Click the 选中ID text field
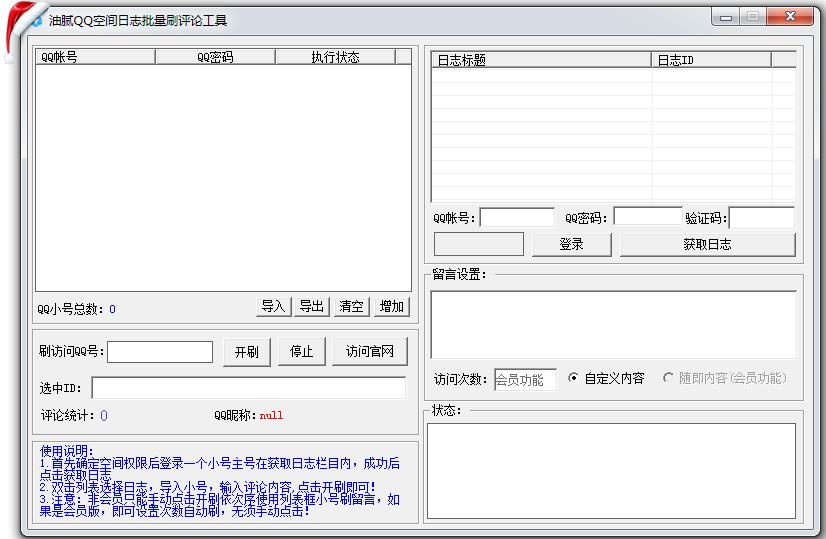The image size is (826, 539). click(248, 388)
